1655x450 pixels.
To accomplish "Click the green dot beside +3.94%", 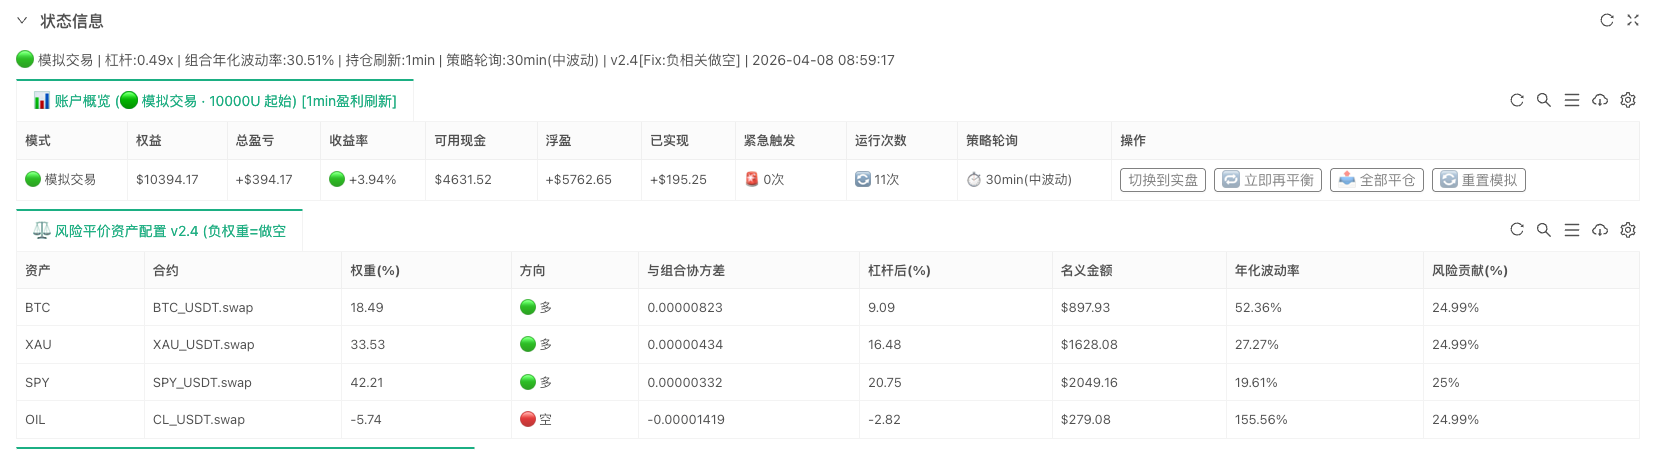I will 337,179.
